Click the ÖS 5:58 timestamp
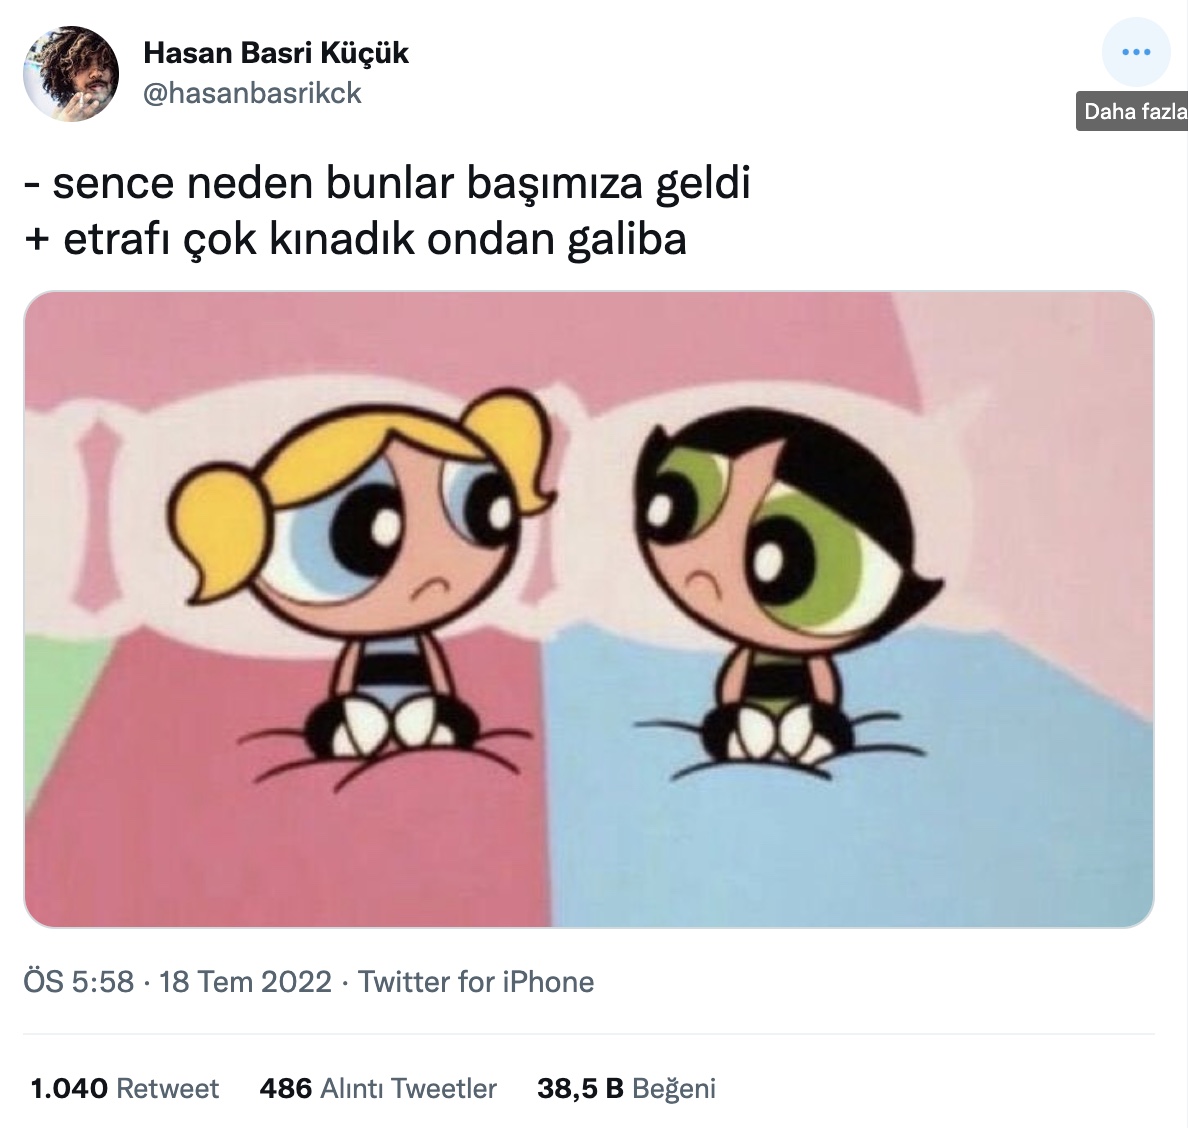The height and width of the screenshot is (1128, 1188). [79, 982]
